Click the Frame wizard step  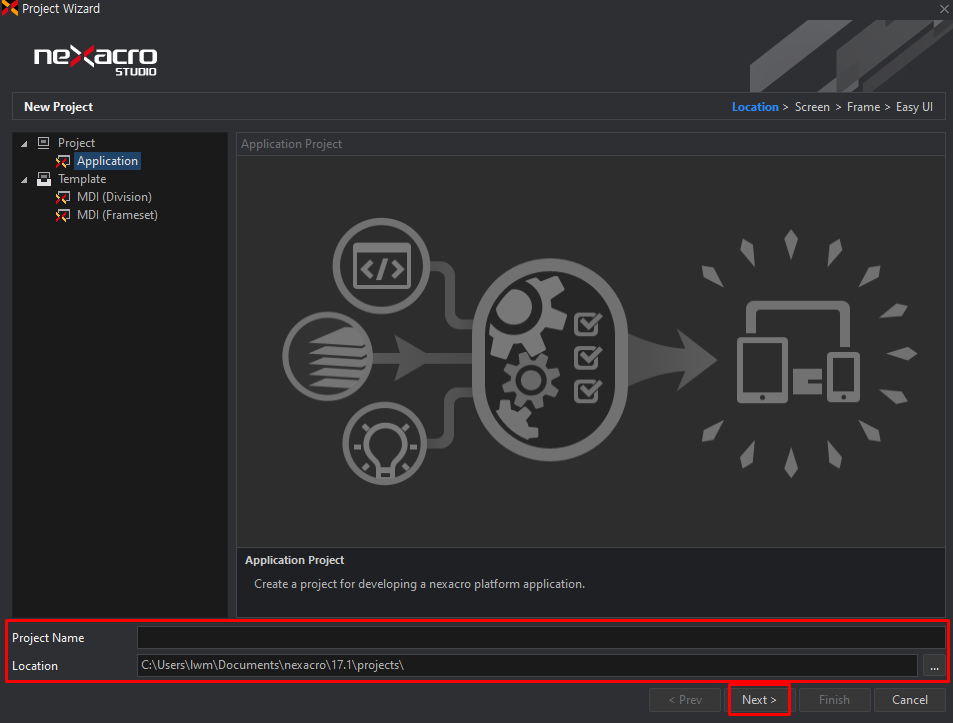pos(863,107)
